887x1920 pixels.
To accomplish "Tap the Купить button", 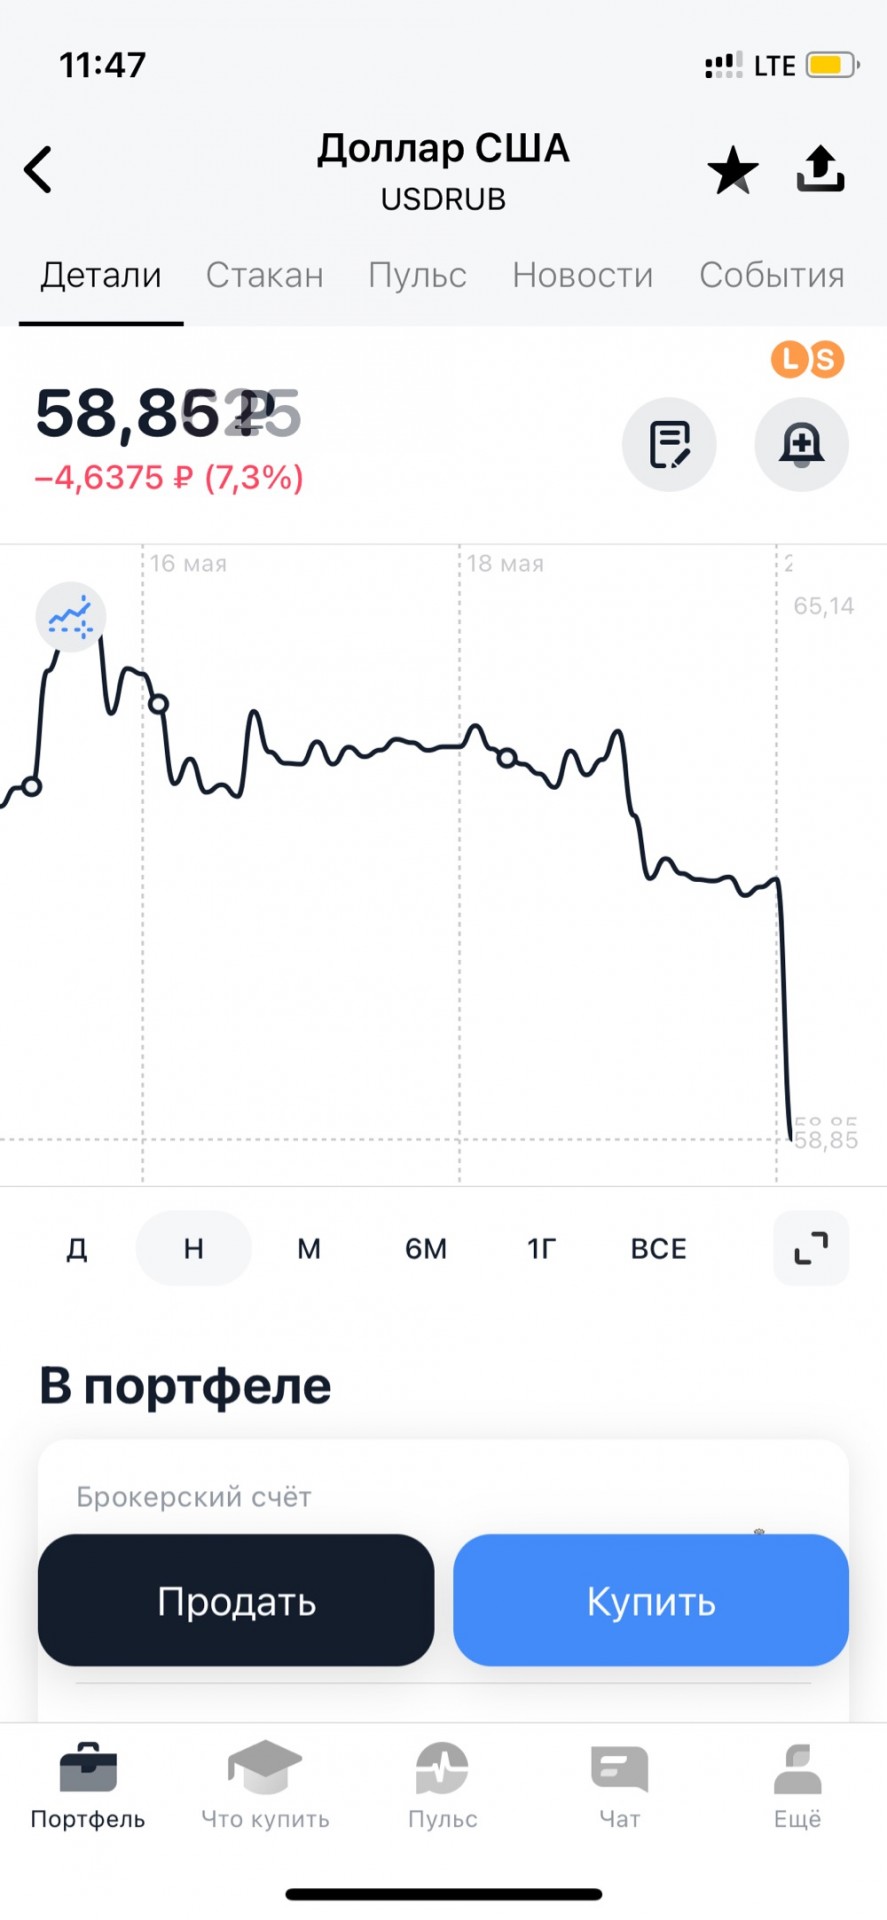I will [x=651, y=1600].
